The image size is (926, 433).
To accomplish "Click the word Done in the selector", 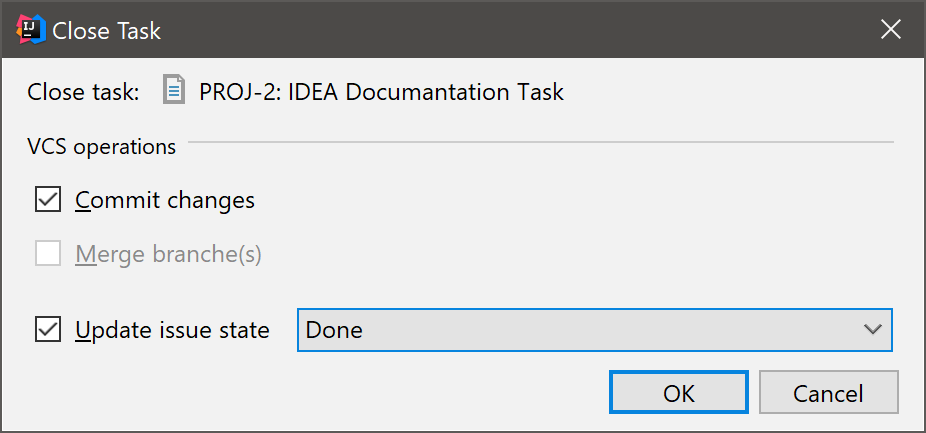I will point(334,329).
